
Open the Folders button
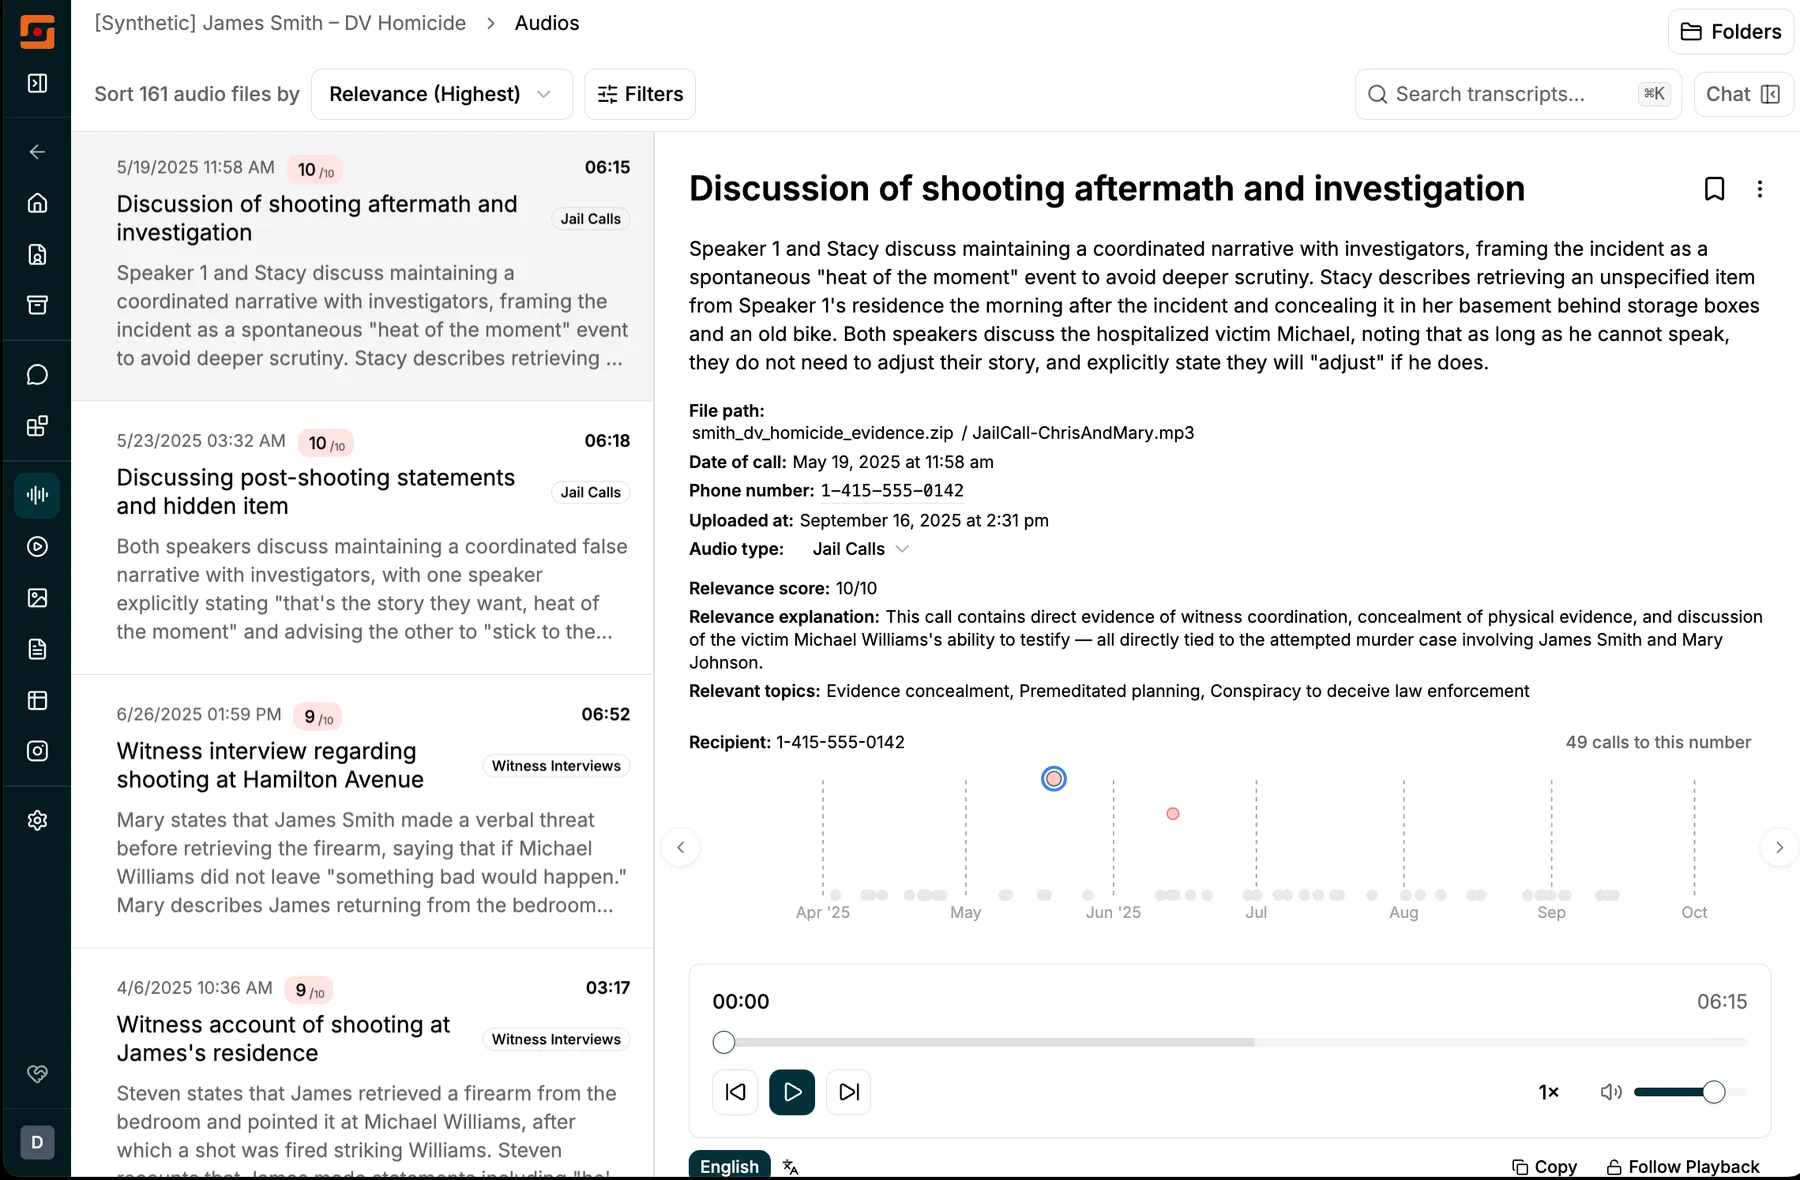point(1731,32)
